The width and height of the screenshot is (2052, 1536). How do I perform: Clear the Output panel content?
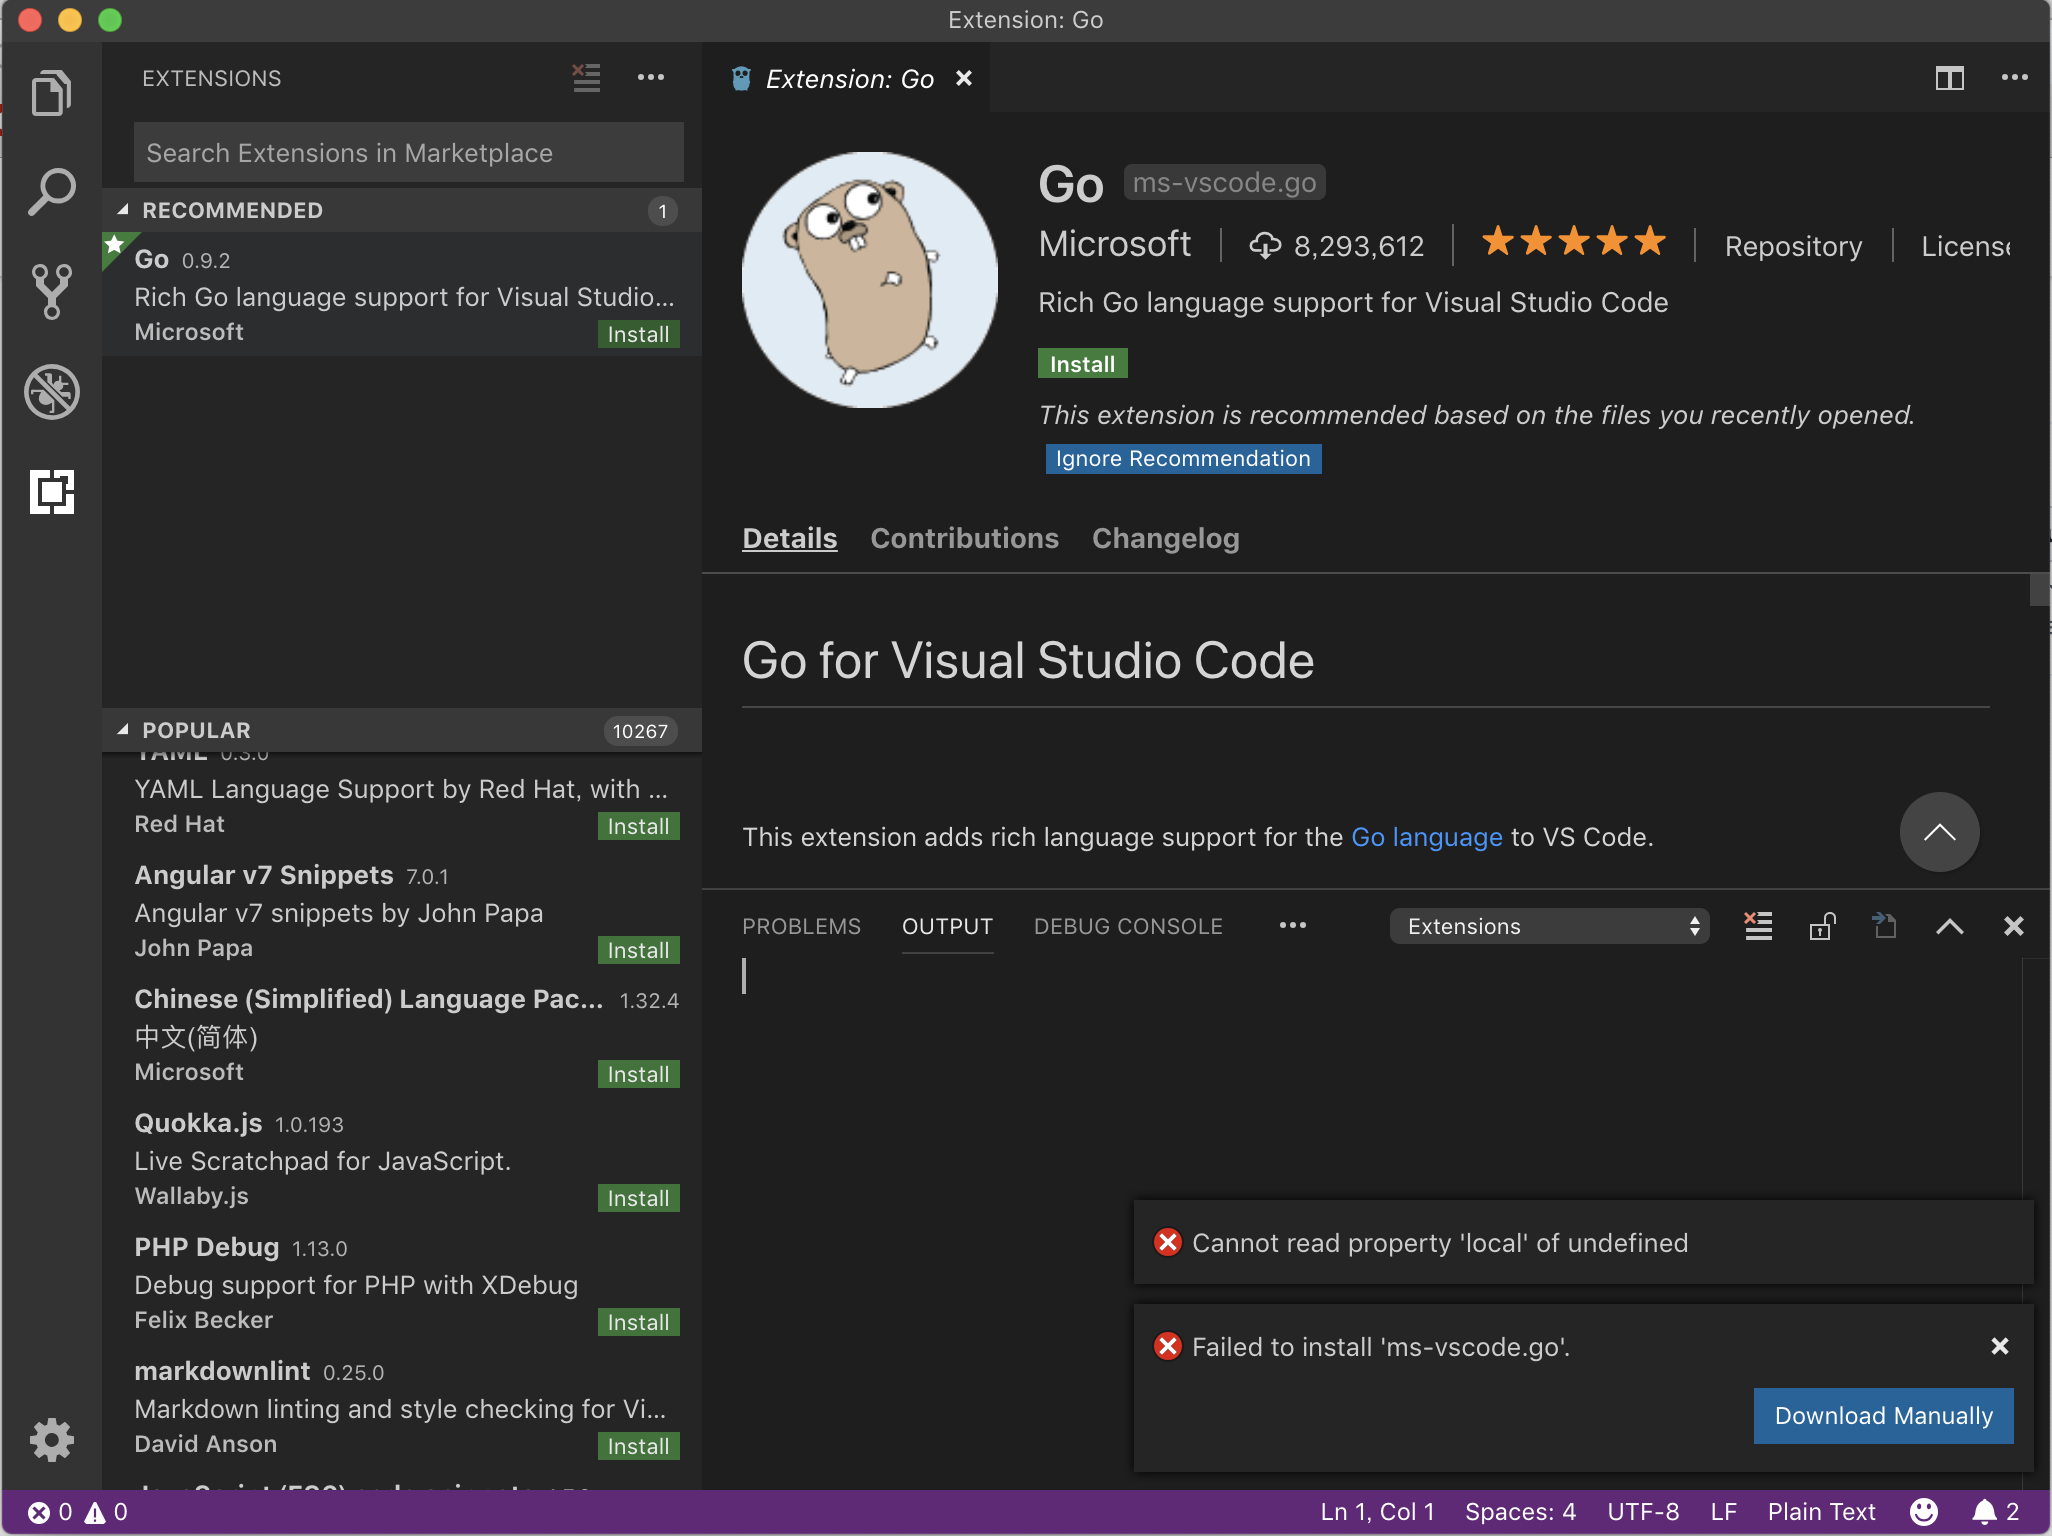point(1759,926)
